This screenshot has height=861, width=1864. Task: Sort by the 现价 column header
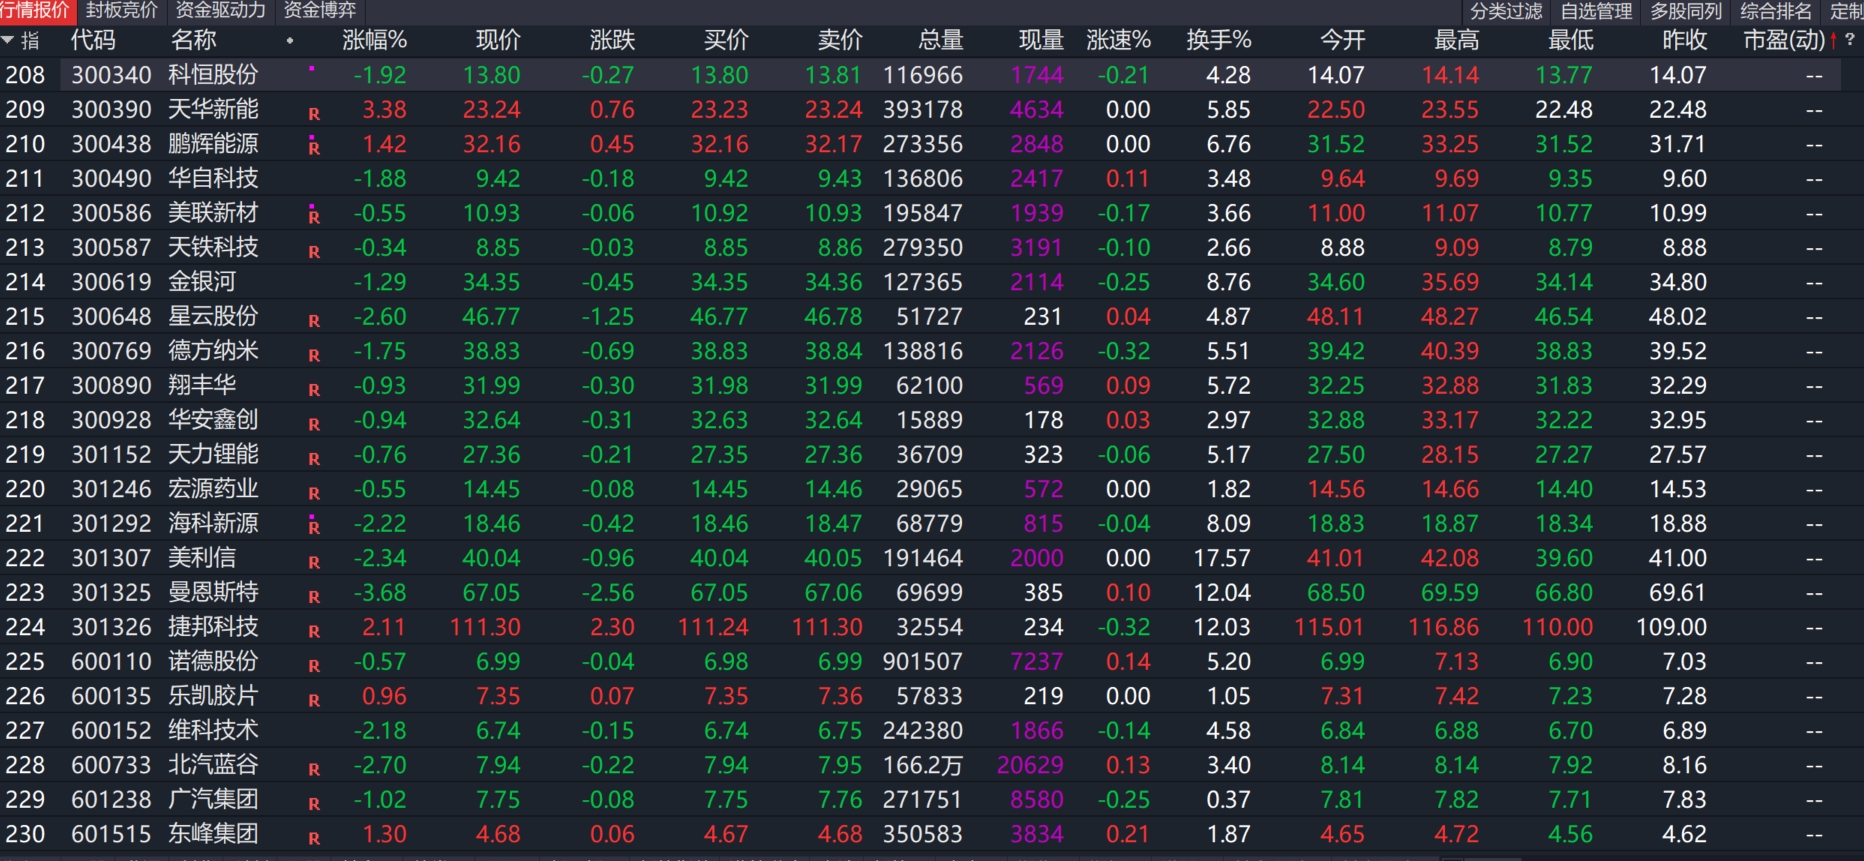point(498,40)
